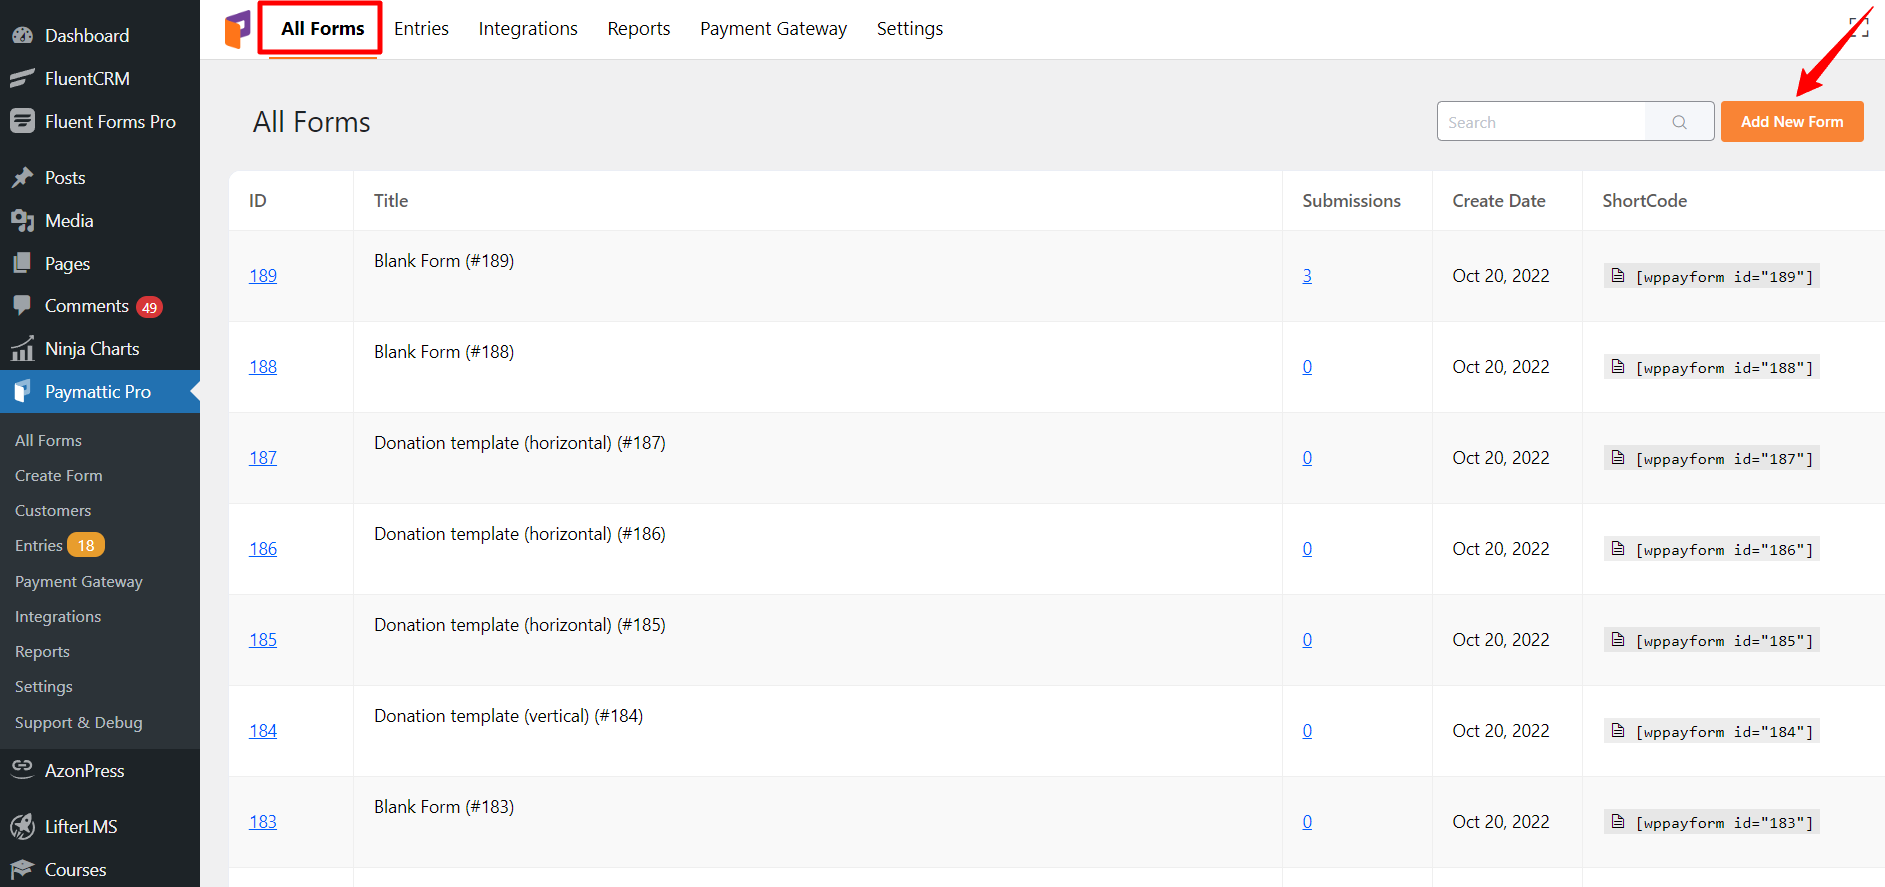Open form ID 188 link
This screenshot has width=1885, height=887.
[263, 367]
